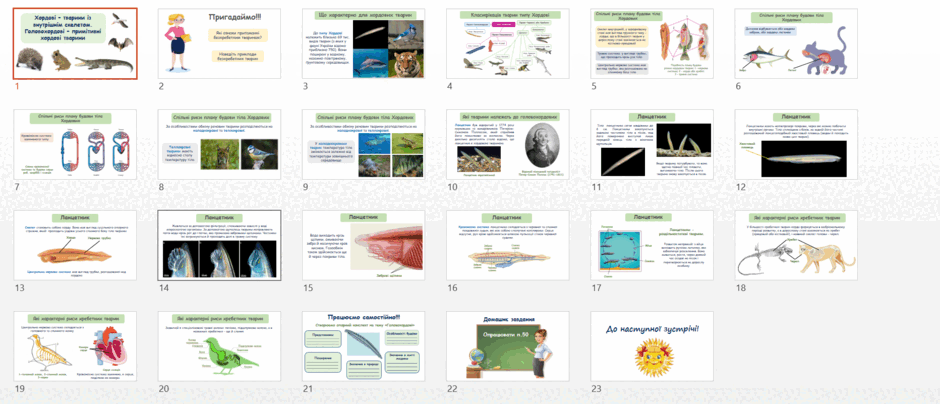This screenshot has height=404, width=940.
Task: Open slide 21 independent work worksheet
Action: point(364,346)
